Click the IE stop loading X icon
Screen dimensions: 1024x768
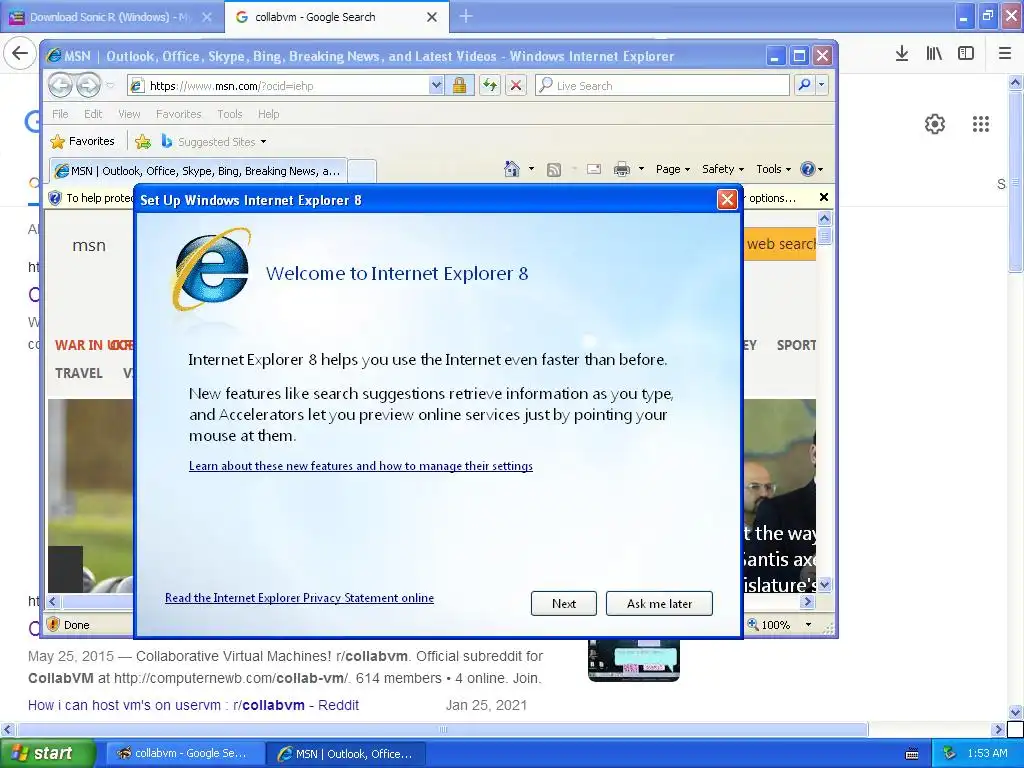click(516, 85)
